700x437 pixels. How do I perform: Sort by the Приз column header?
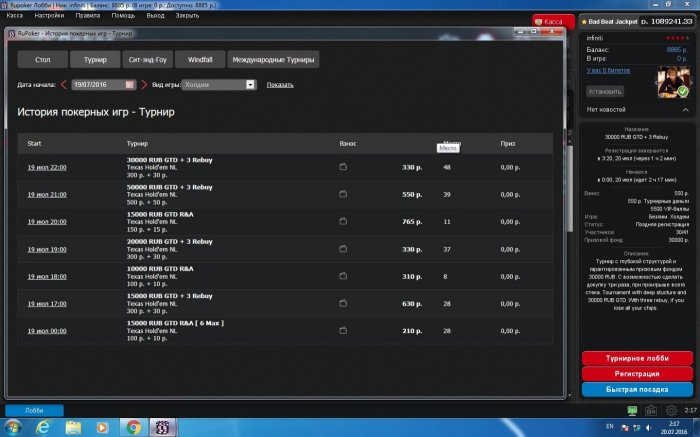[508, 143]
